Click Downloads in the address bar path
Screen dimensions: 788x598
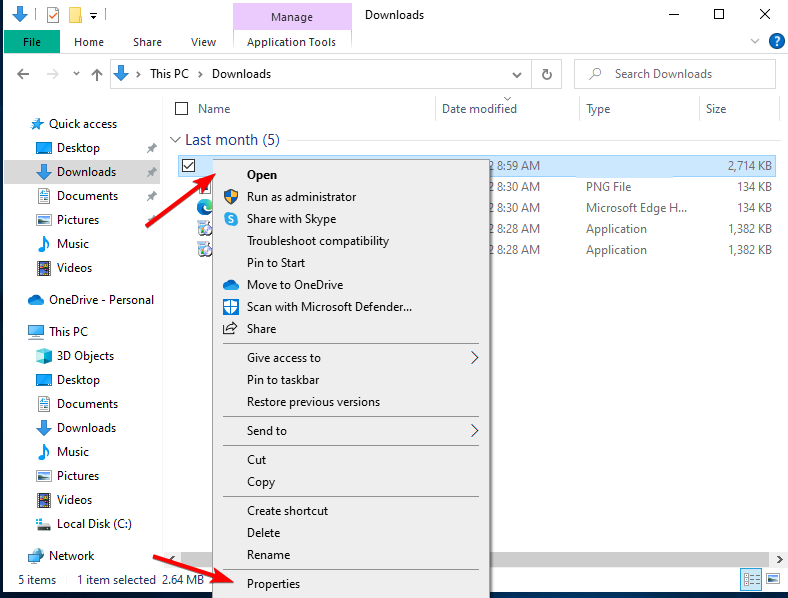coord(241,74)
